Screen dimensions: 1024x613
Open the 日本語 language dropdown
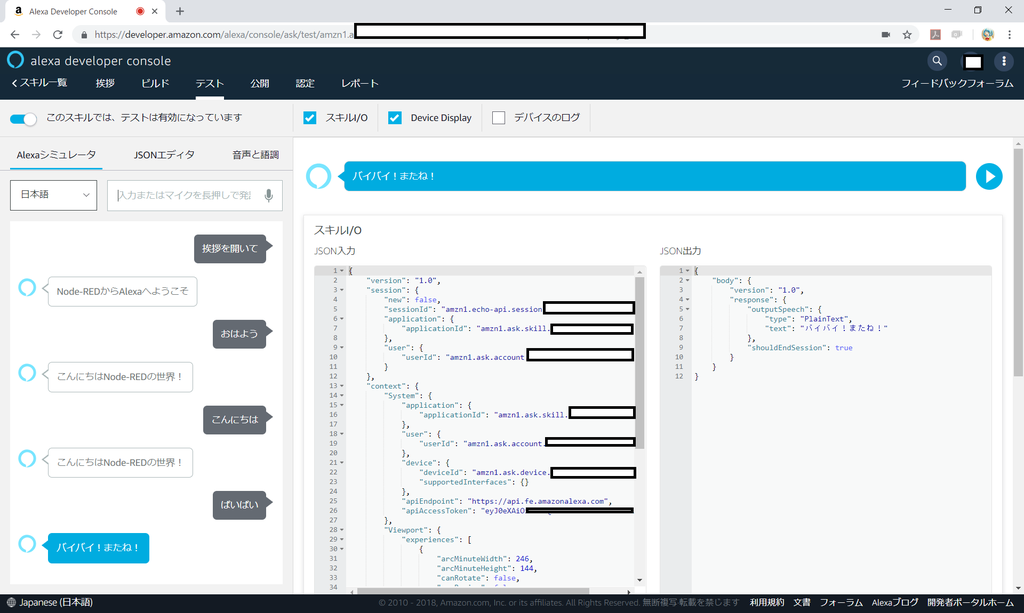click(54, 195)
